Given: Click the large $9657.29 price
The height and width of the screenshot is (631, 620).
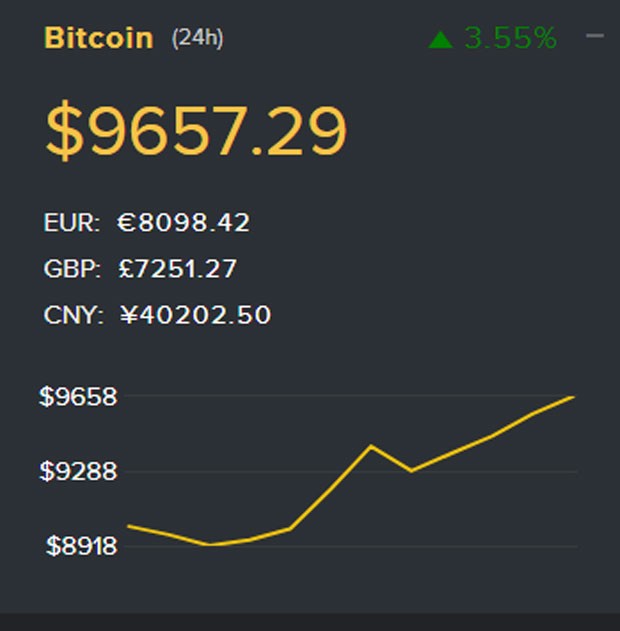Looking at the screenshot, I should pyautogui.click(x=196, y=131).
